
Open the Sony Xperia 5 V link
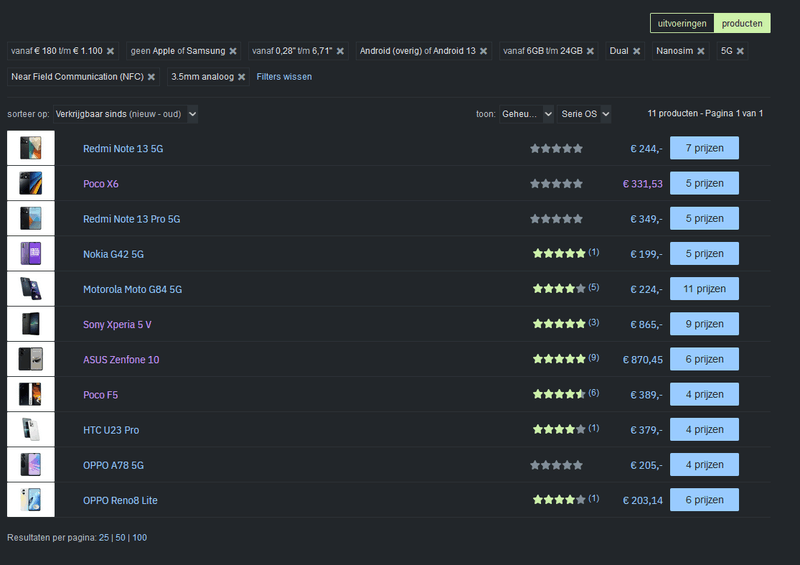(x=117, y=325)
